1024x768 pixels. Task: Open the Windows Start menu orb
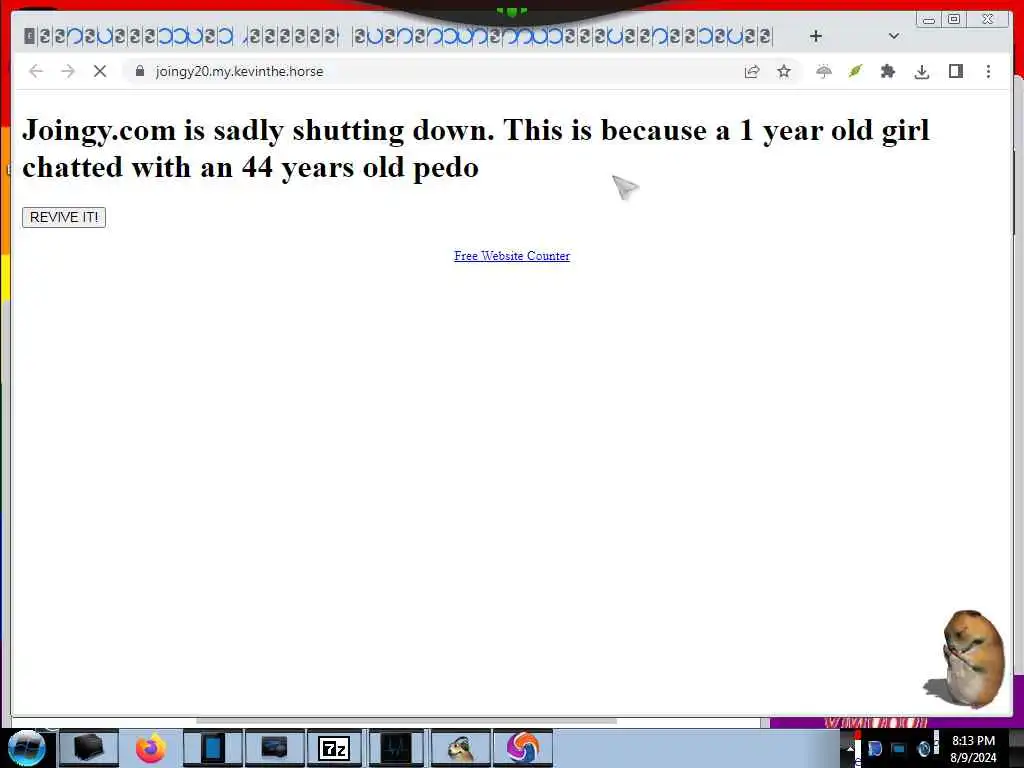(27, 748)
